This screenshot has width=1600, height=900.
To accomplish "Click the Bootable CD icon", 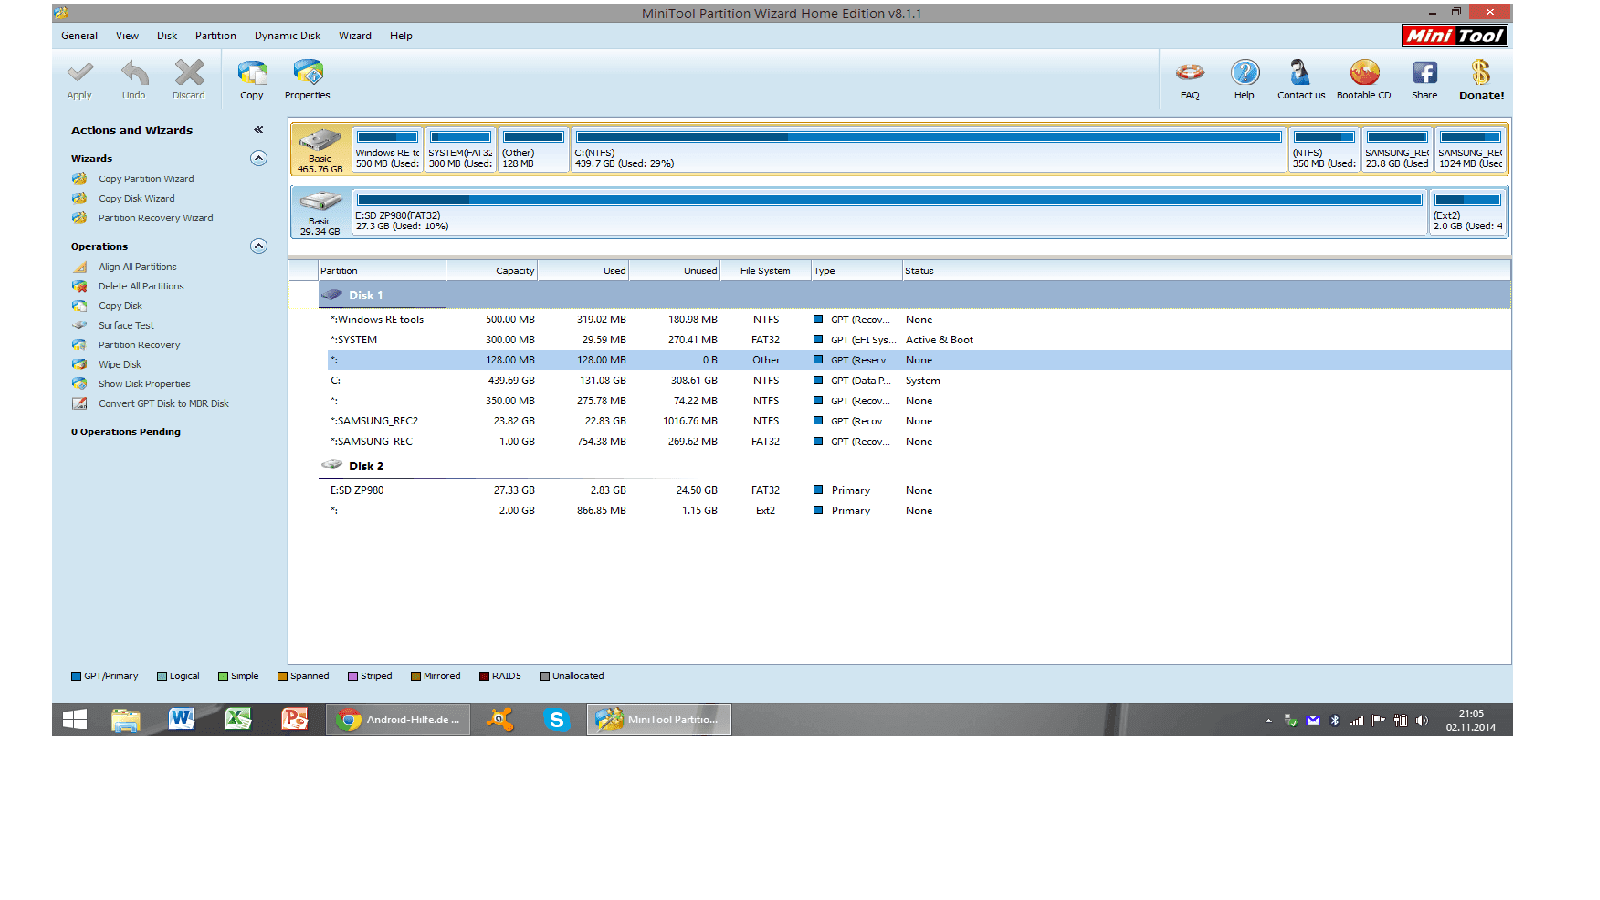I will click(1364, 72).
